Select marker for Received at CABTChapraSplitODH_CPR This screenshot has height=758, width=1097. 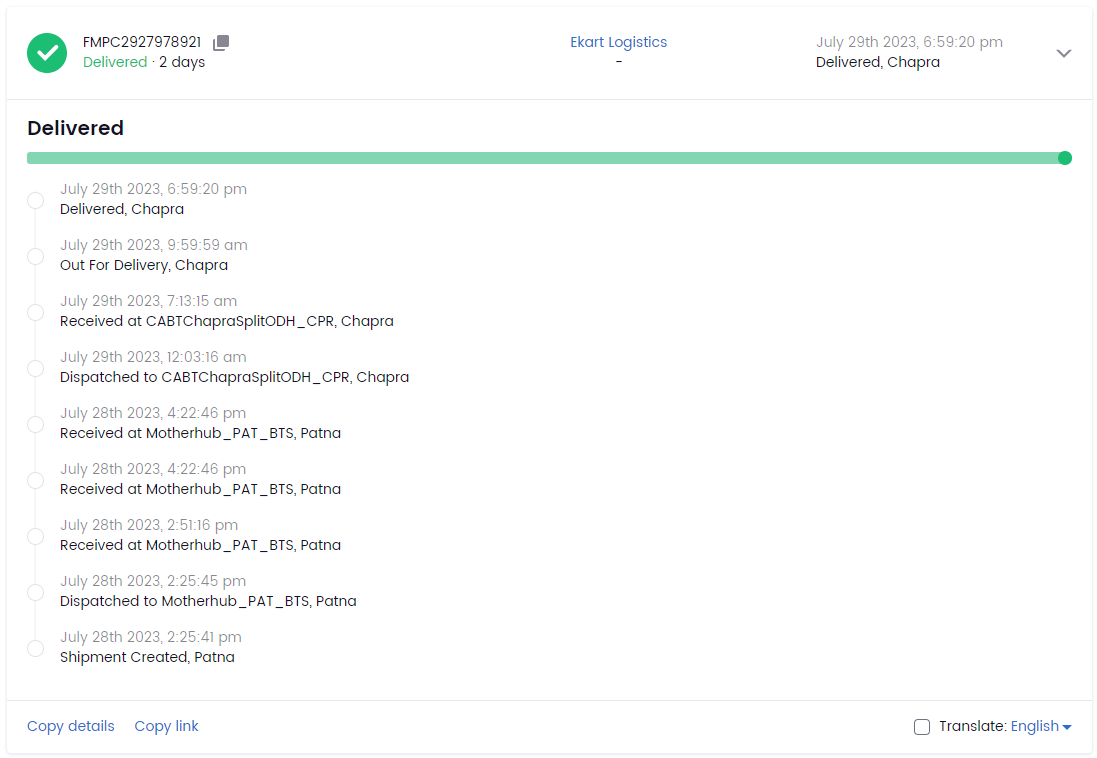35,312
